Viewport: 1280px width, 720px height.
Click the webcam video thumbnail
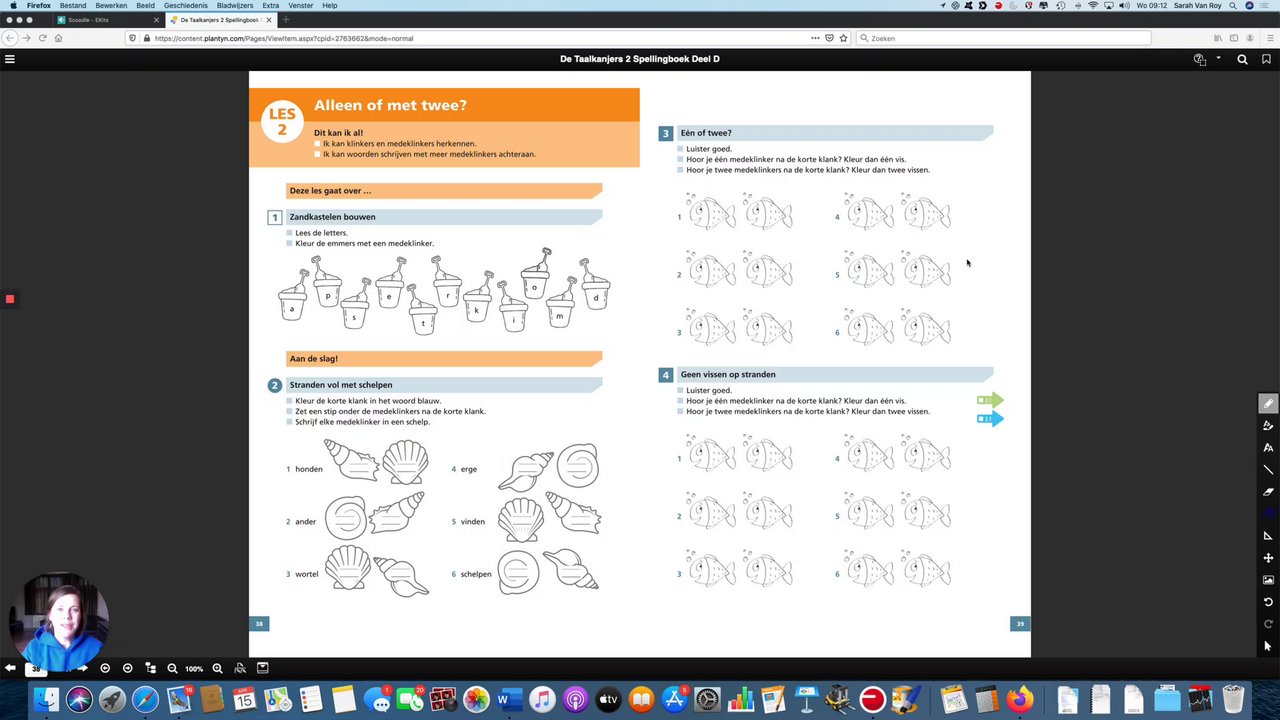pyautogui.click(x=59, y=622)
